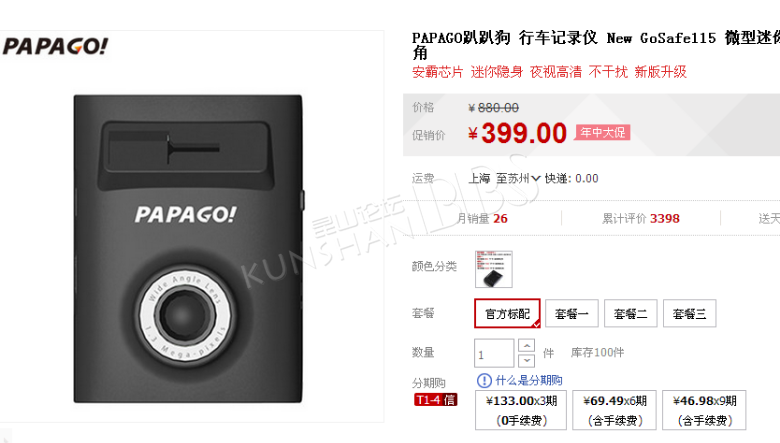This screenshot has height=443, width=780.
Task: Click the main dashcam product image
Action: click(x=188, y=249)
